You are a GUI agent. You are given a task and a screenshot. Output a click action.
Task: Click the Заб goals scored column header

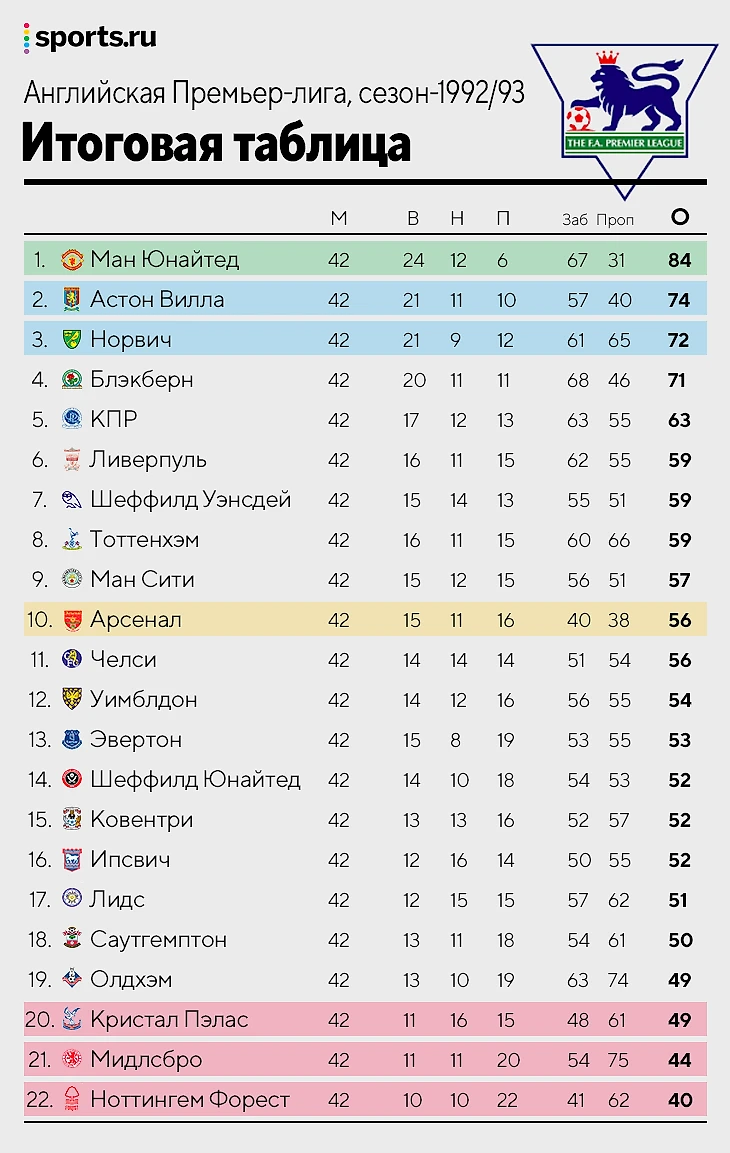click(575, 219)
